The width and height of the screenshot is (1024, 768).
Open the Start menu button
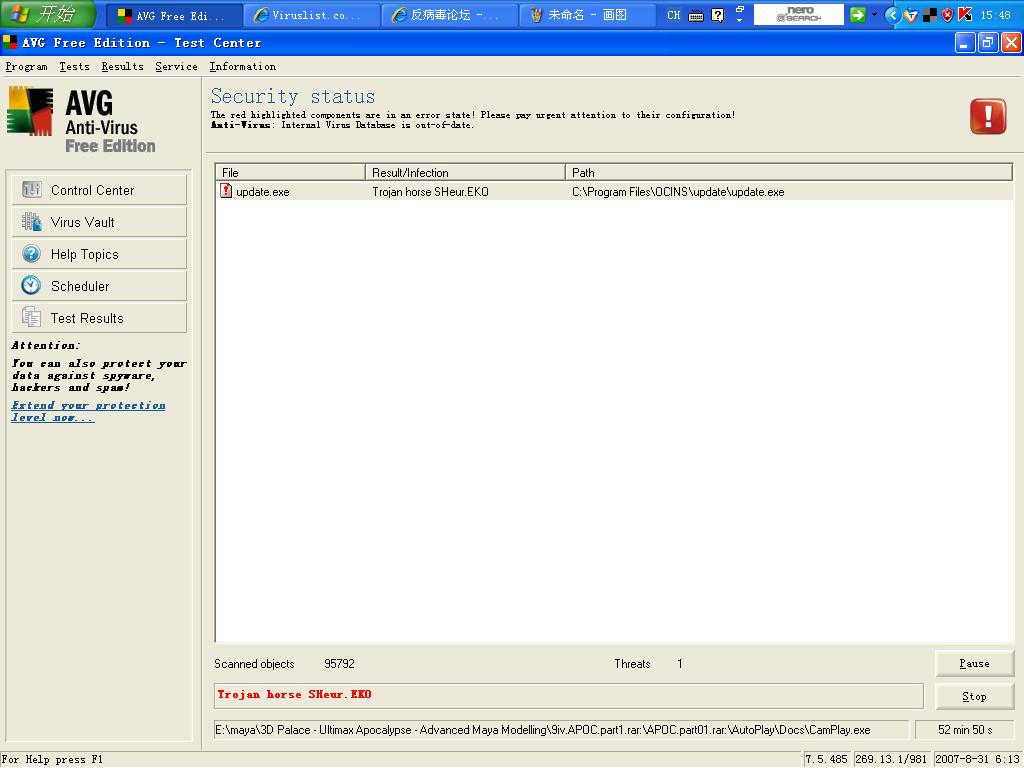point(47,14)
